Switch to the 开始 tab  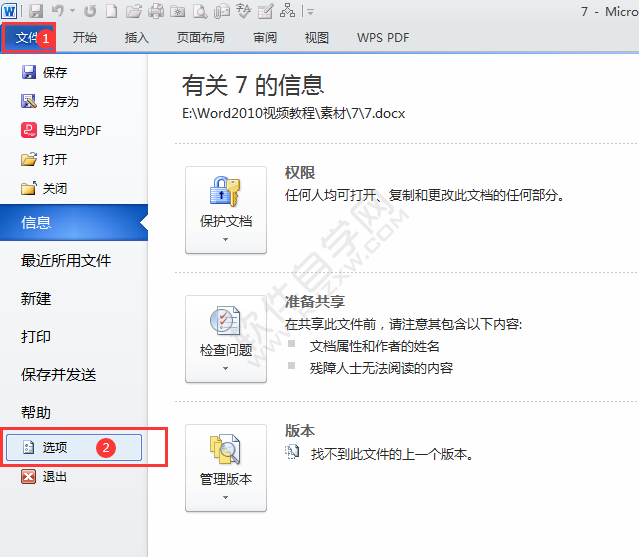click(x=85, y=37)
